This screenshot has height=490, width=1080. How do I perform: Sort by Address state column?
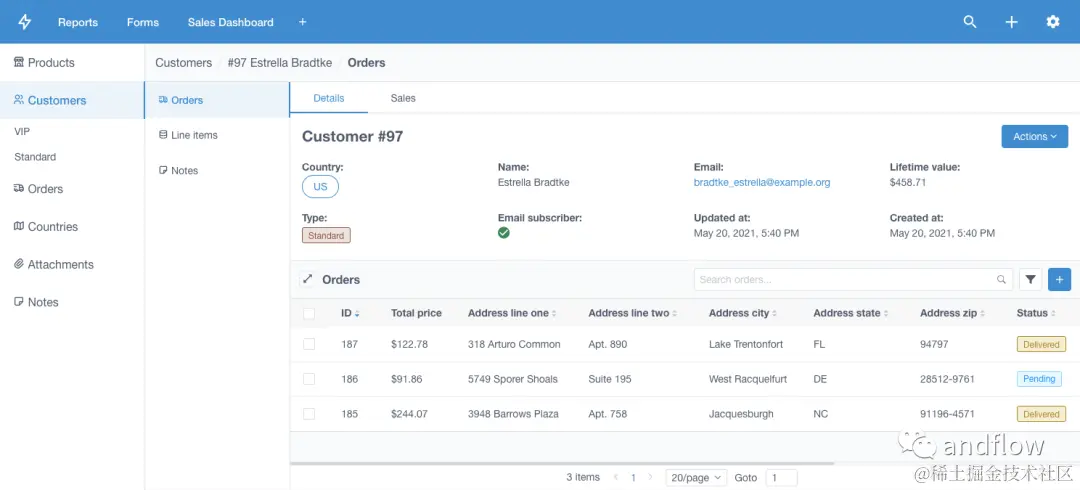851,313
